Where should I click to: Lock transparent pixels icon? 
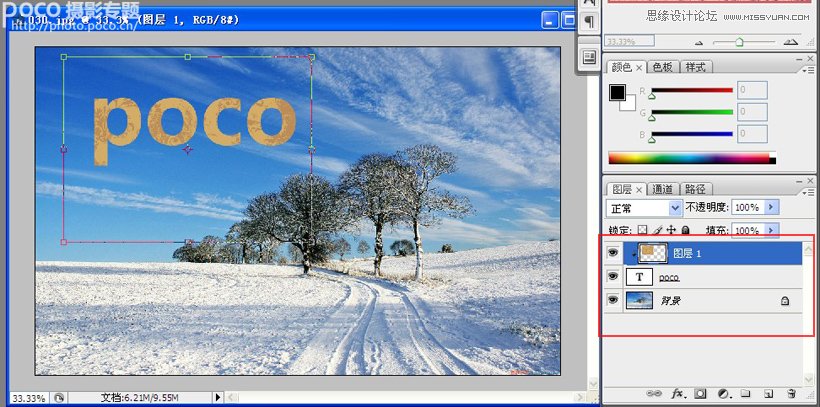pyautogui.click(x=643, y=230)
